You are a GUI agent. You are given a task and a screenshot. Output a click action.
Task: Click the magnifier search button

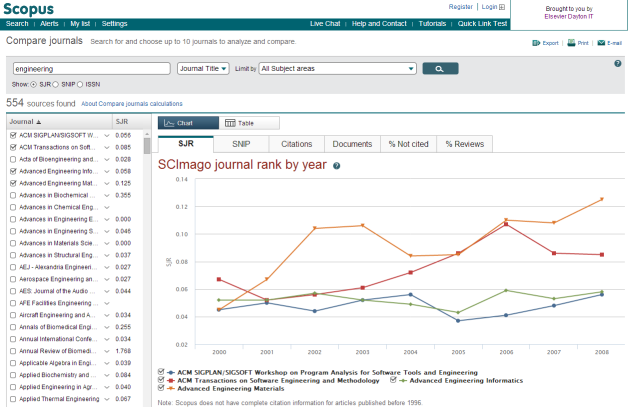[x=440, y=69]
